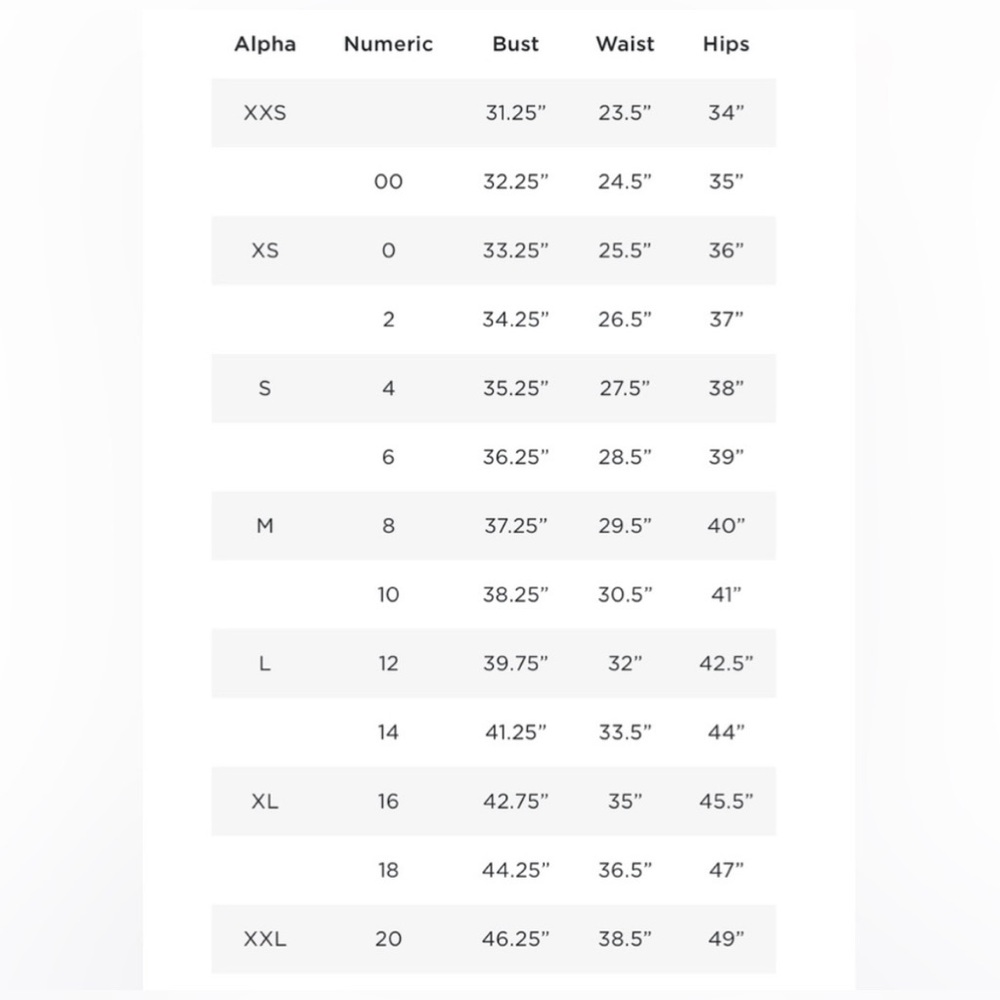Click waist value 26.5"
Viewport: 1000px width, 1000px height.
click(x=624, y=320)
